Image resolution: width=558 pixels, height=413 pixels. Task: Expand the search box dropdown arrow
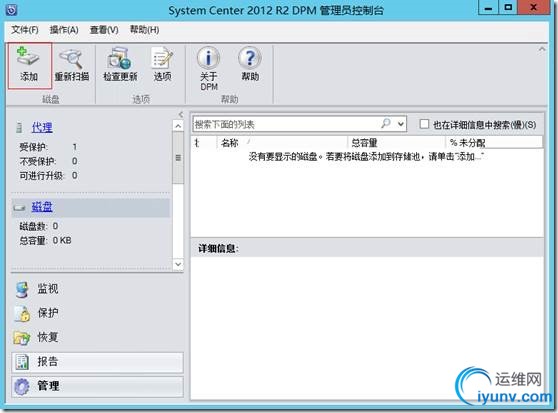(x=401, y=124)
